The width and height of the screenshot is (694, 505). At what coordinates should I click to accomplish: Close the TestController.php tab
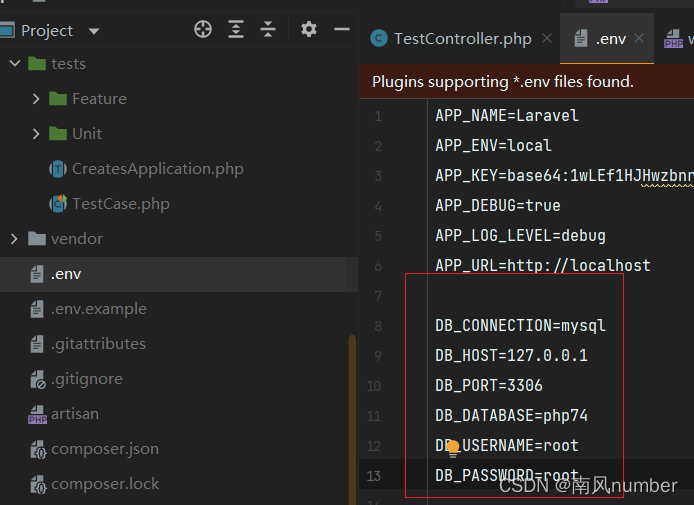[x=547, y=39]
